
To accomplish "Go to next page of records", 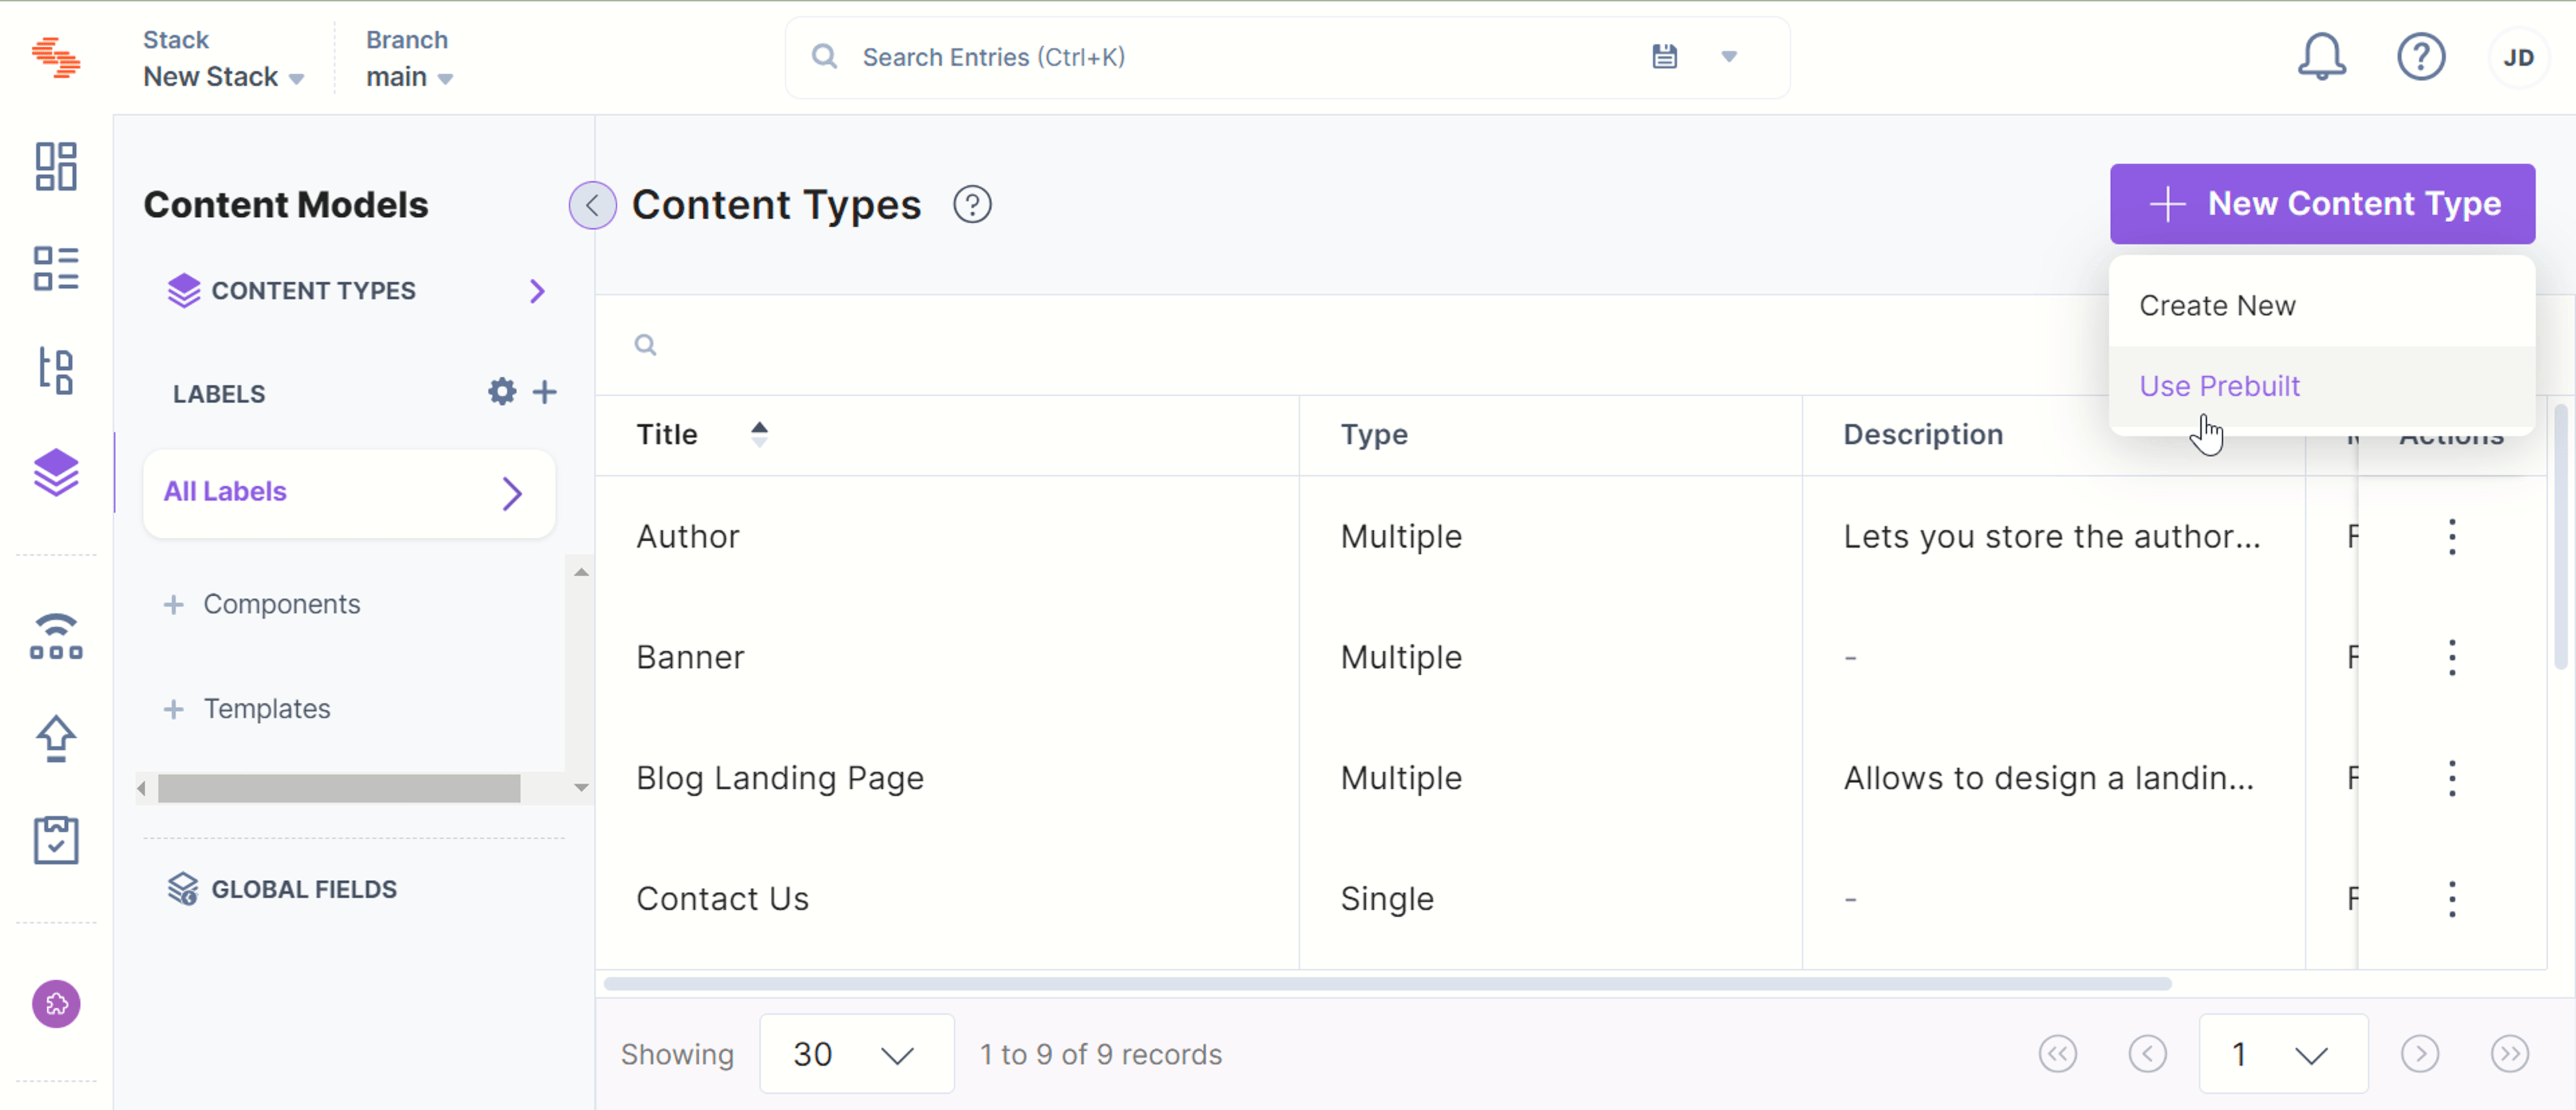I will point(2419,1053).
